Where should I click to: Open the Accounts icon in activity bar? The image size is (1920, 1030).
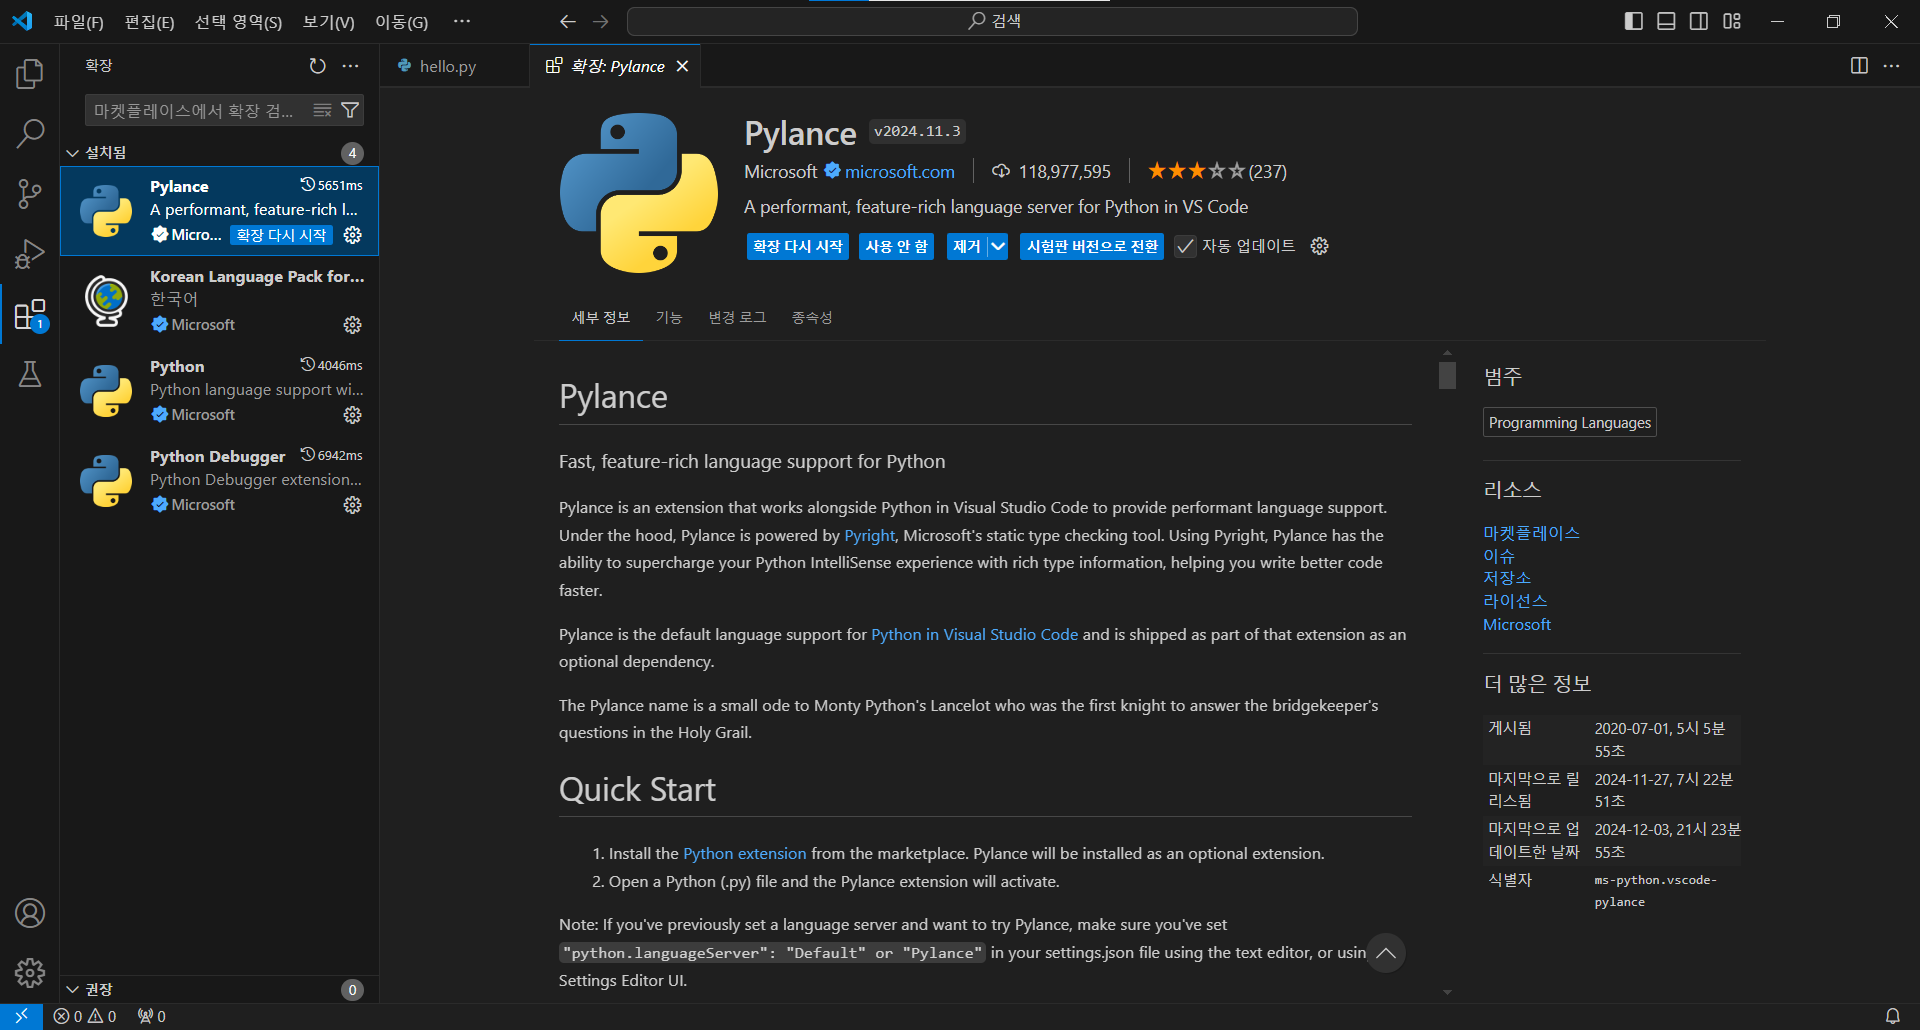30,913
